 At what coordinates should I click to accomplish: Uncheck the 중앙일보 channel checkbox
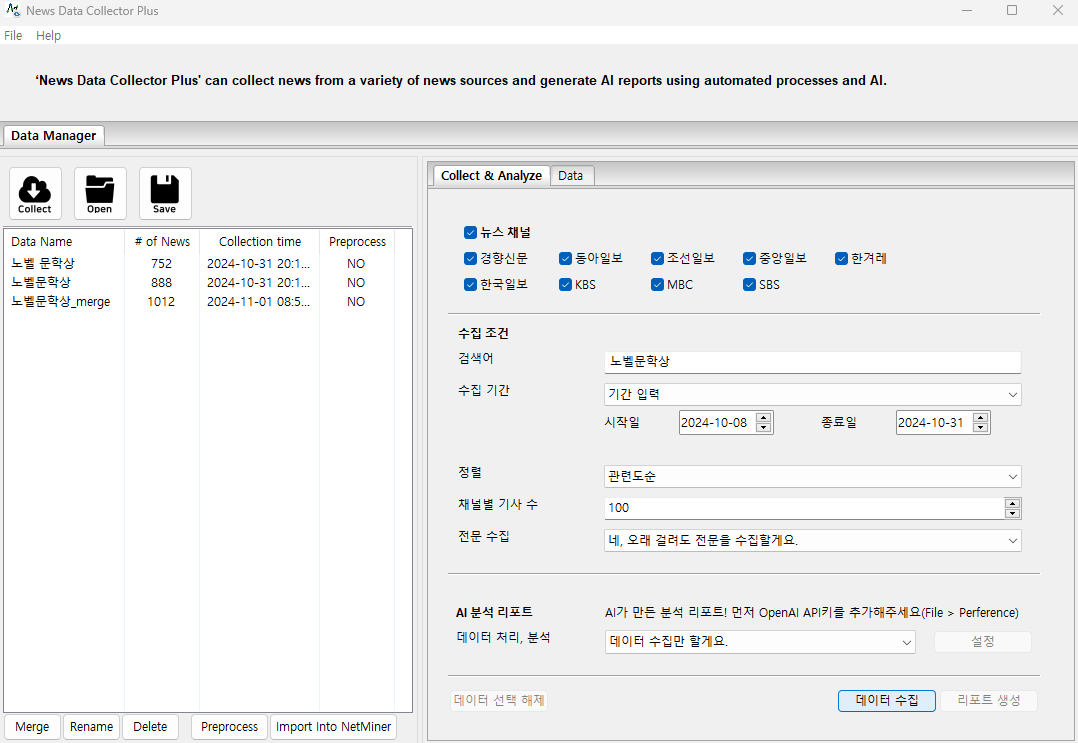(x=749, y=258)
